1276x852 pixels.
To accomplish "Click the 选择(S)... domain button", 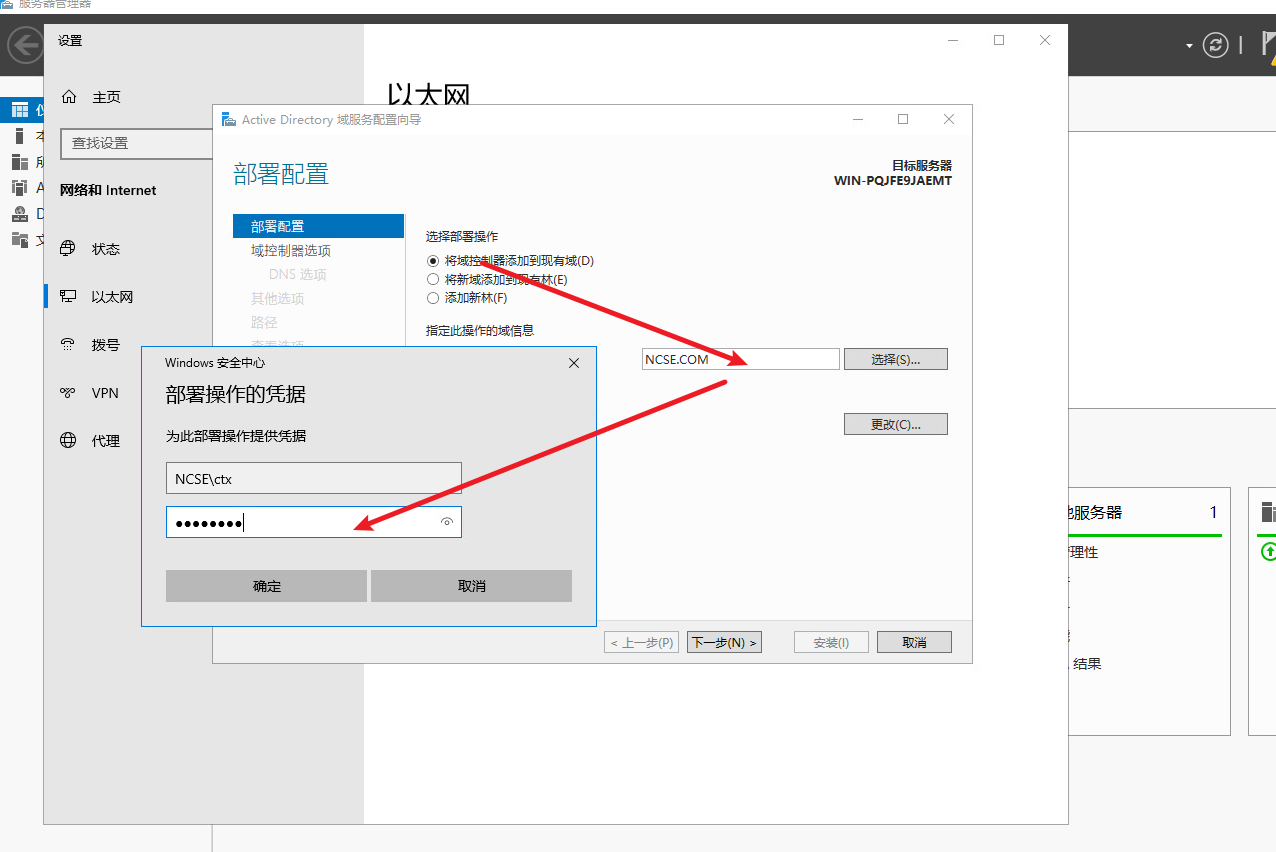I will click(895, 359).
